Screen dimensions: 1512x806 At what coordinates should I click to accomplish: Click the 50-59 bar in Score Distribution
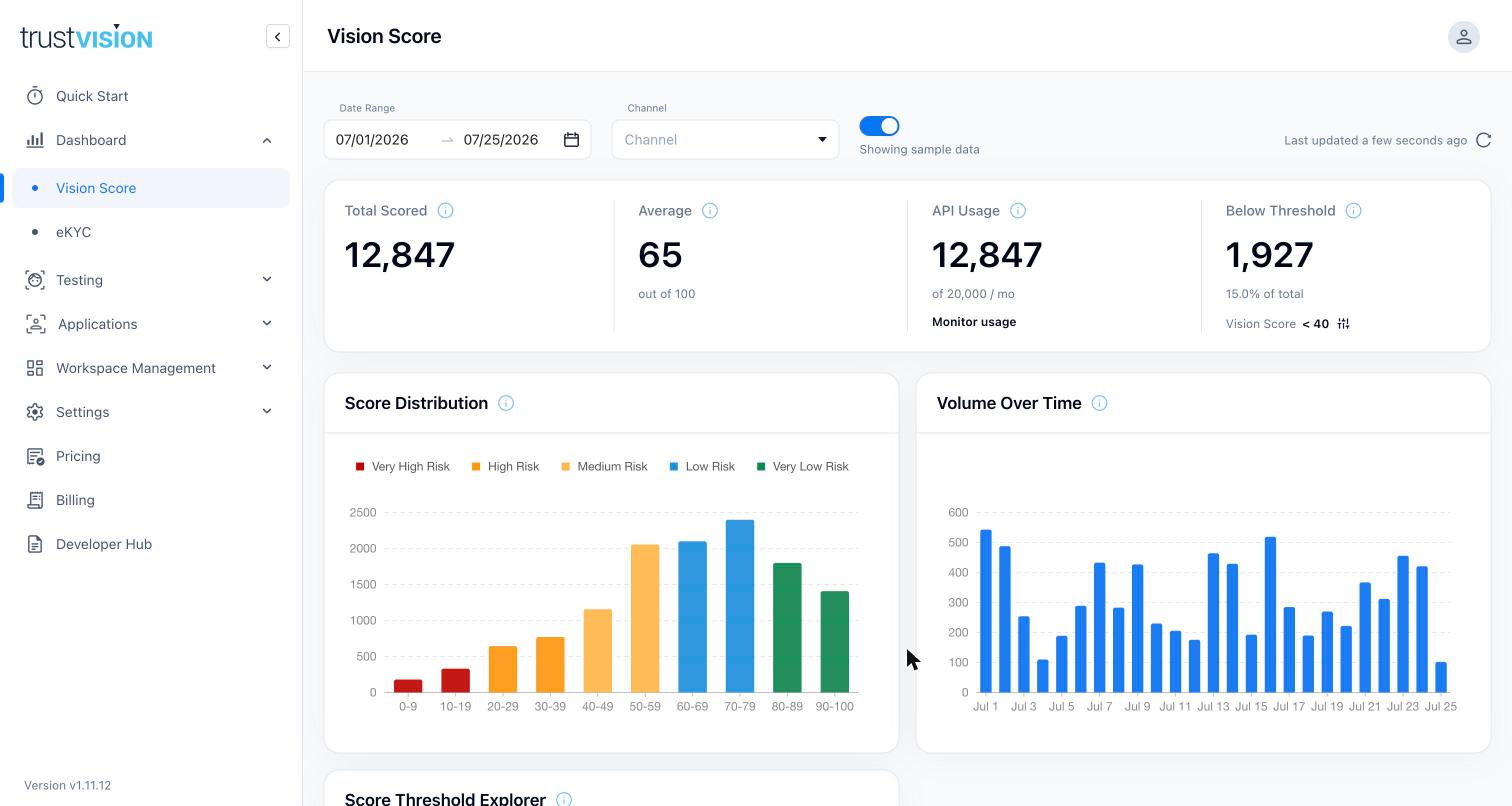[645, 619]
